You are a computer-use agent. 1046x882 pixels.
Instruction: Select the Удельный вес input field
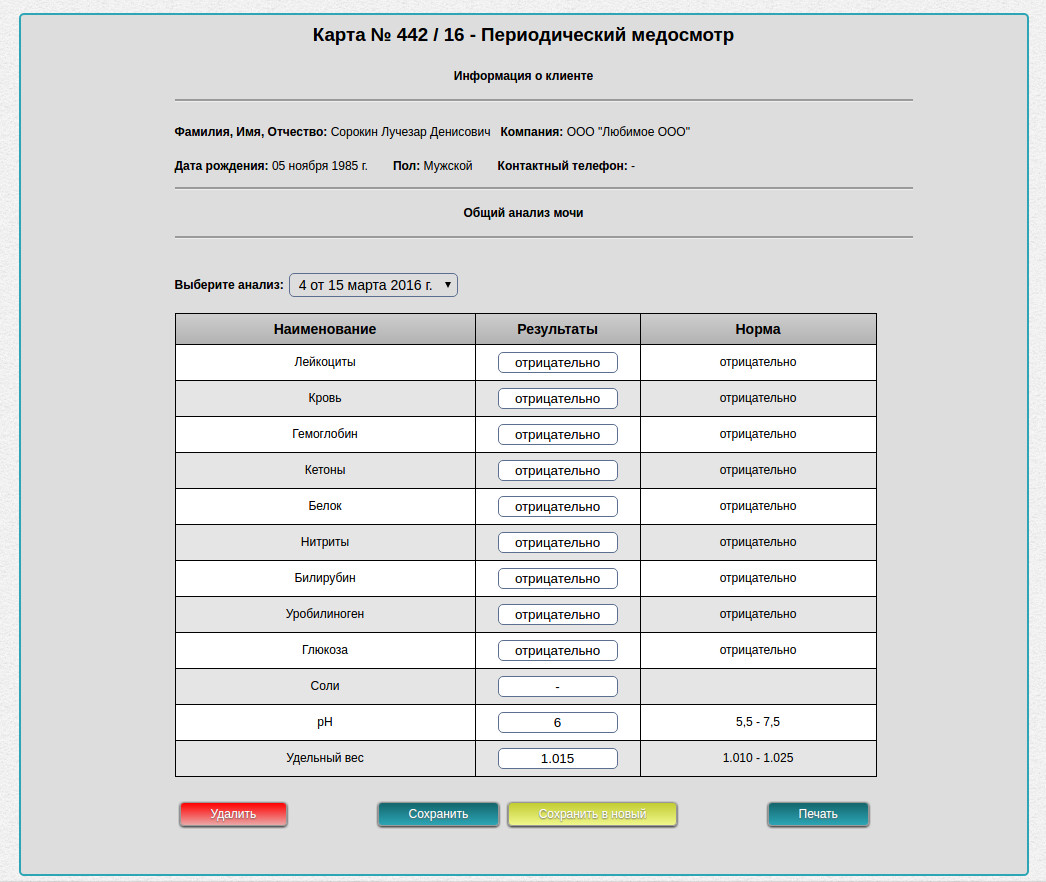coord(557,759)
